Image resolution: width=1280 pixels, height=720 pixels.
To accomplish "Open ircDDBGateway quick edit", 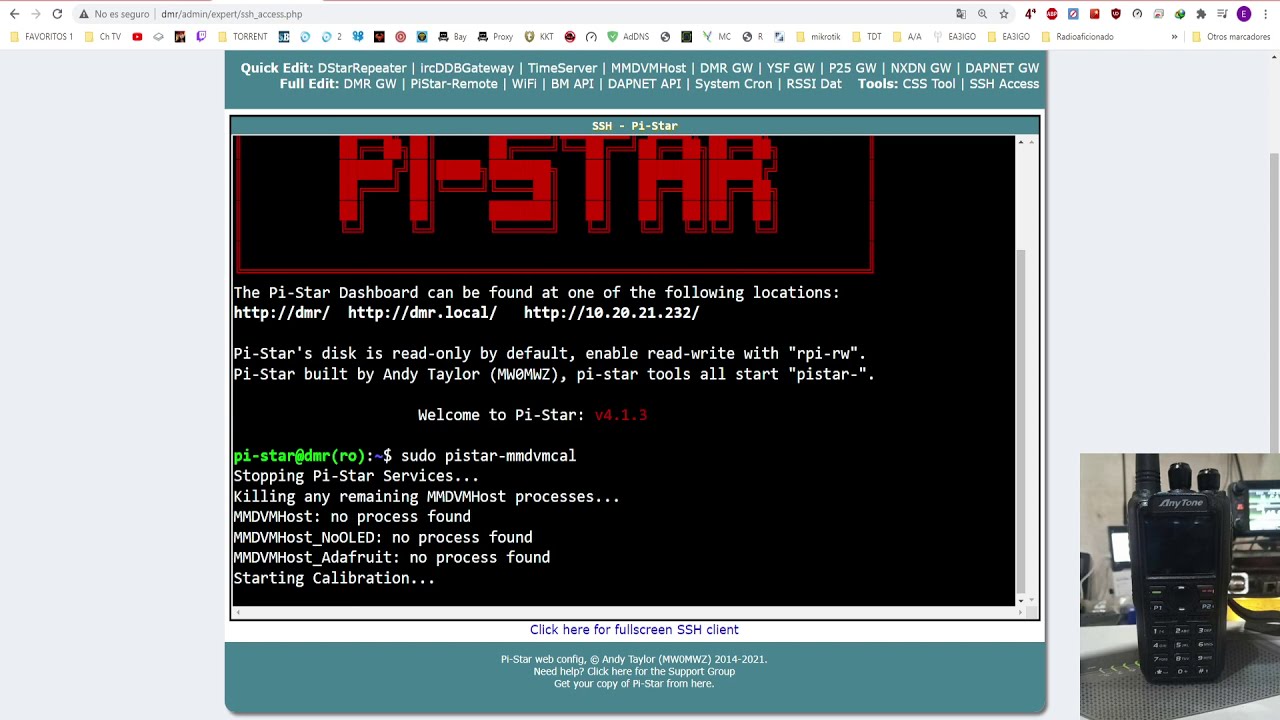I will [467, 68].
